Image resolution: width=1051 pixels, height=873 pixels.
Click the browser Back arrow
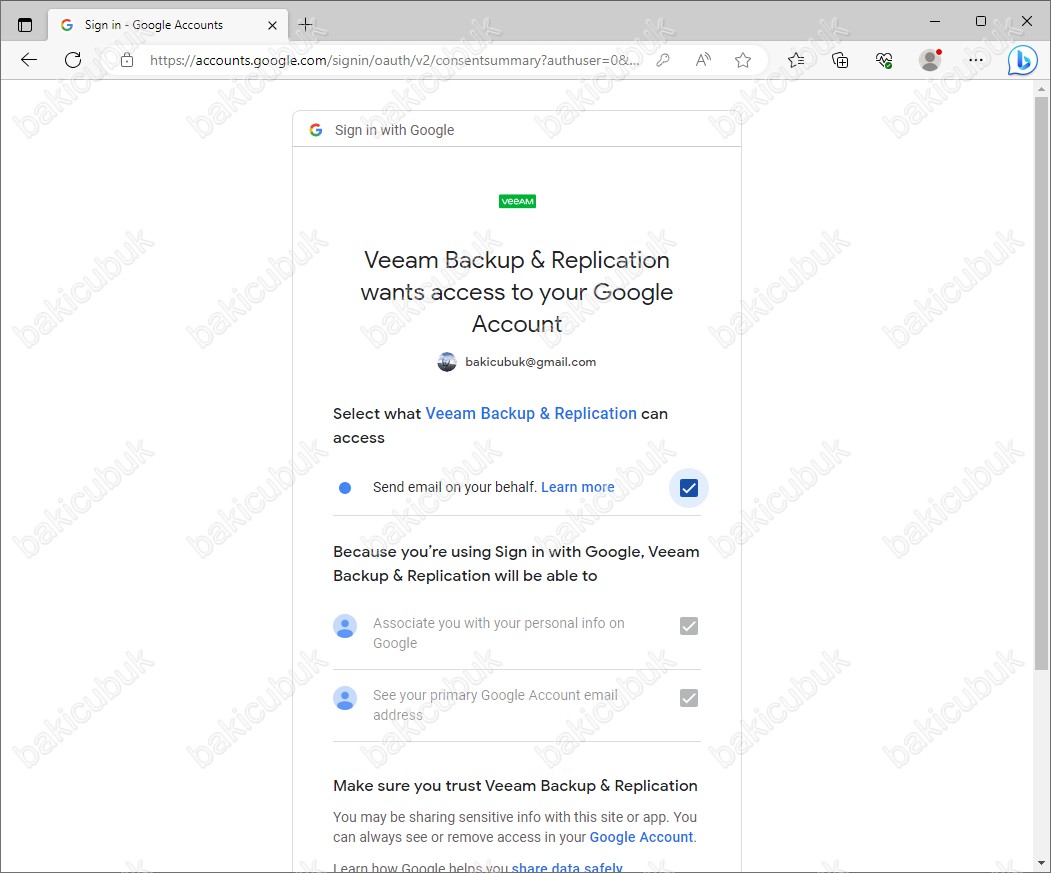[x=29, y=60]
